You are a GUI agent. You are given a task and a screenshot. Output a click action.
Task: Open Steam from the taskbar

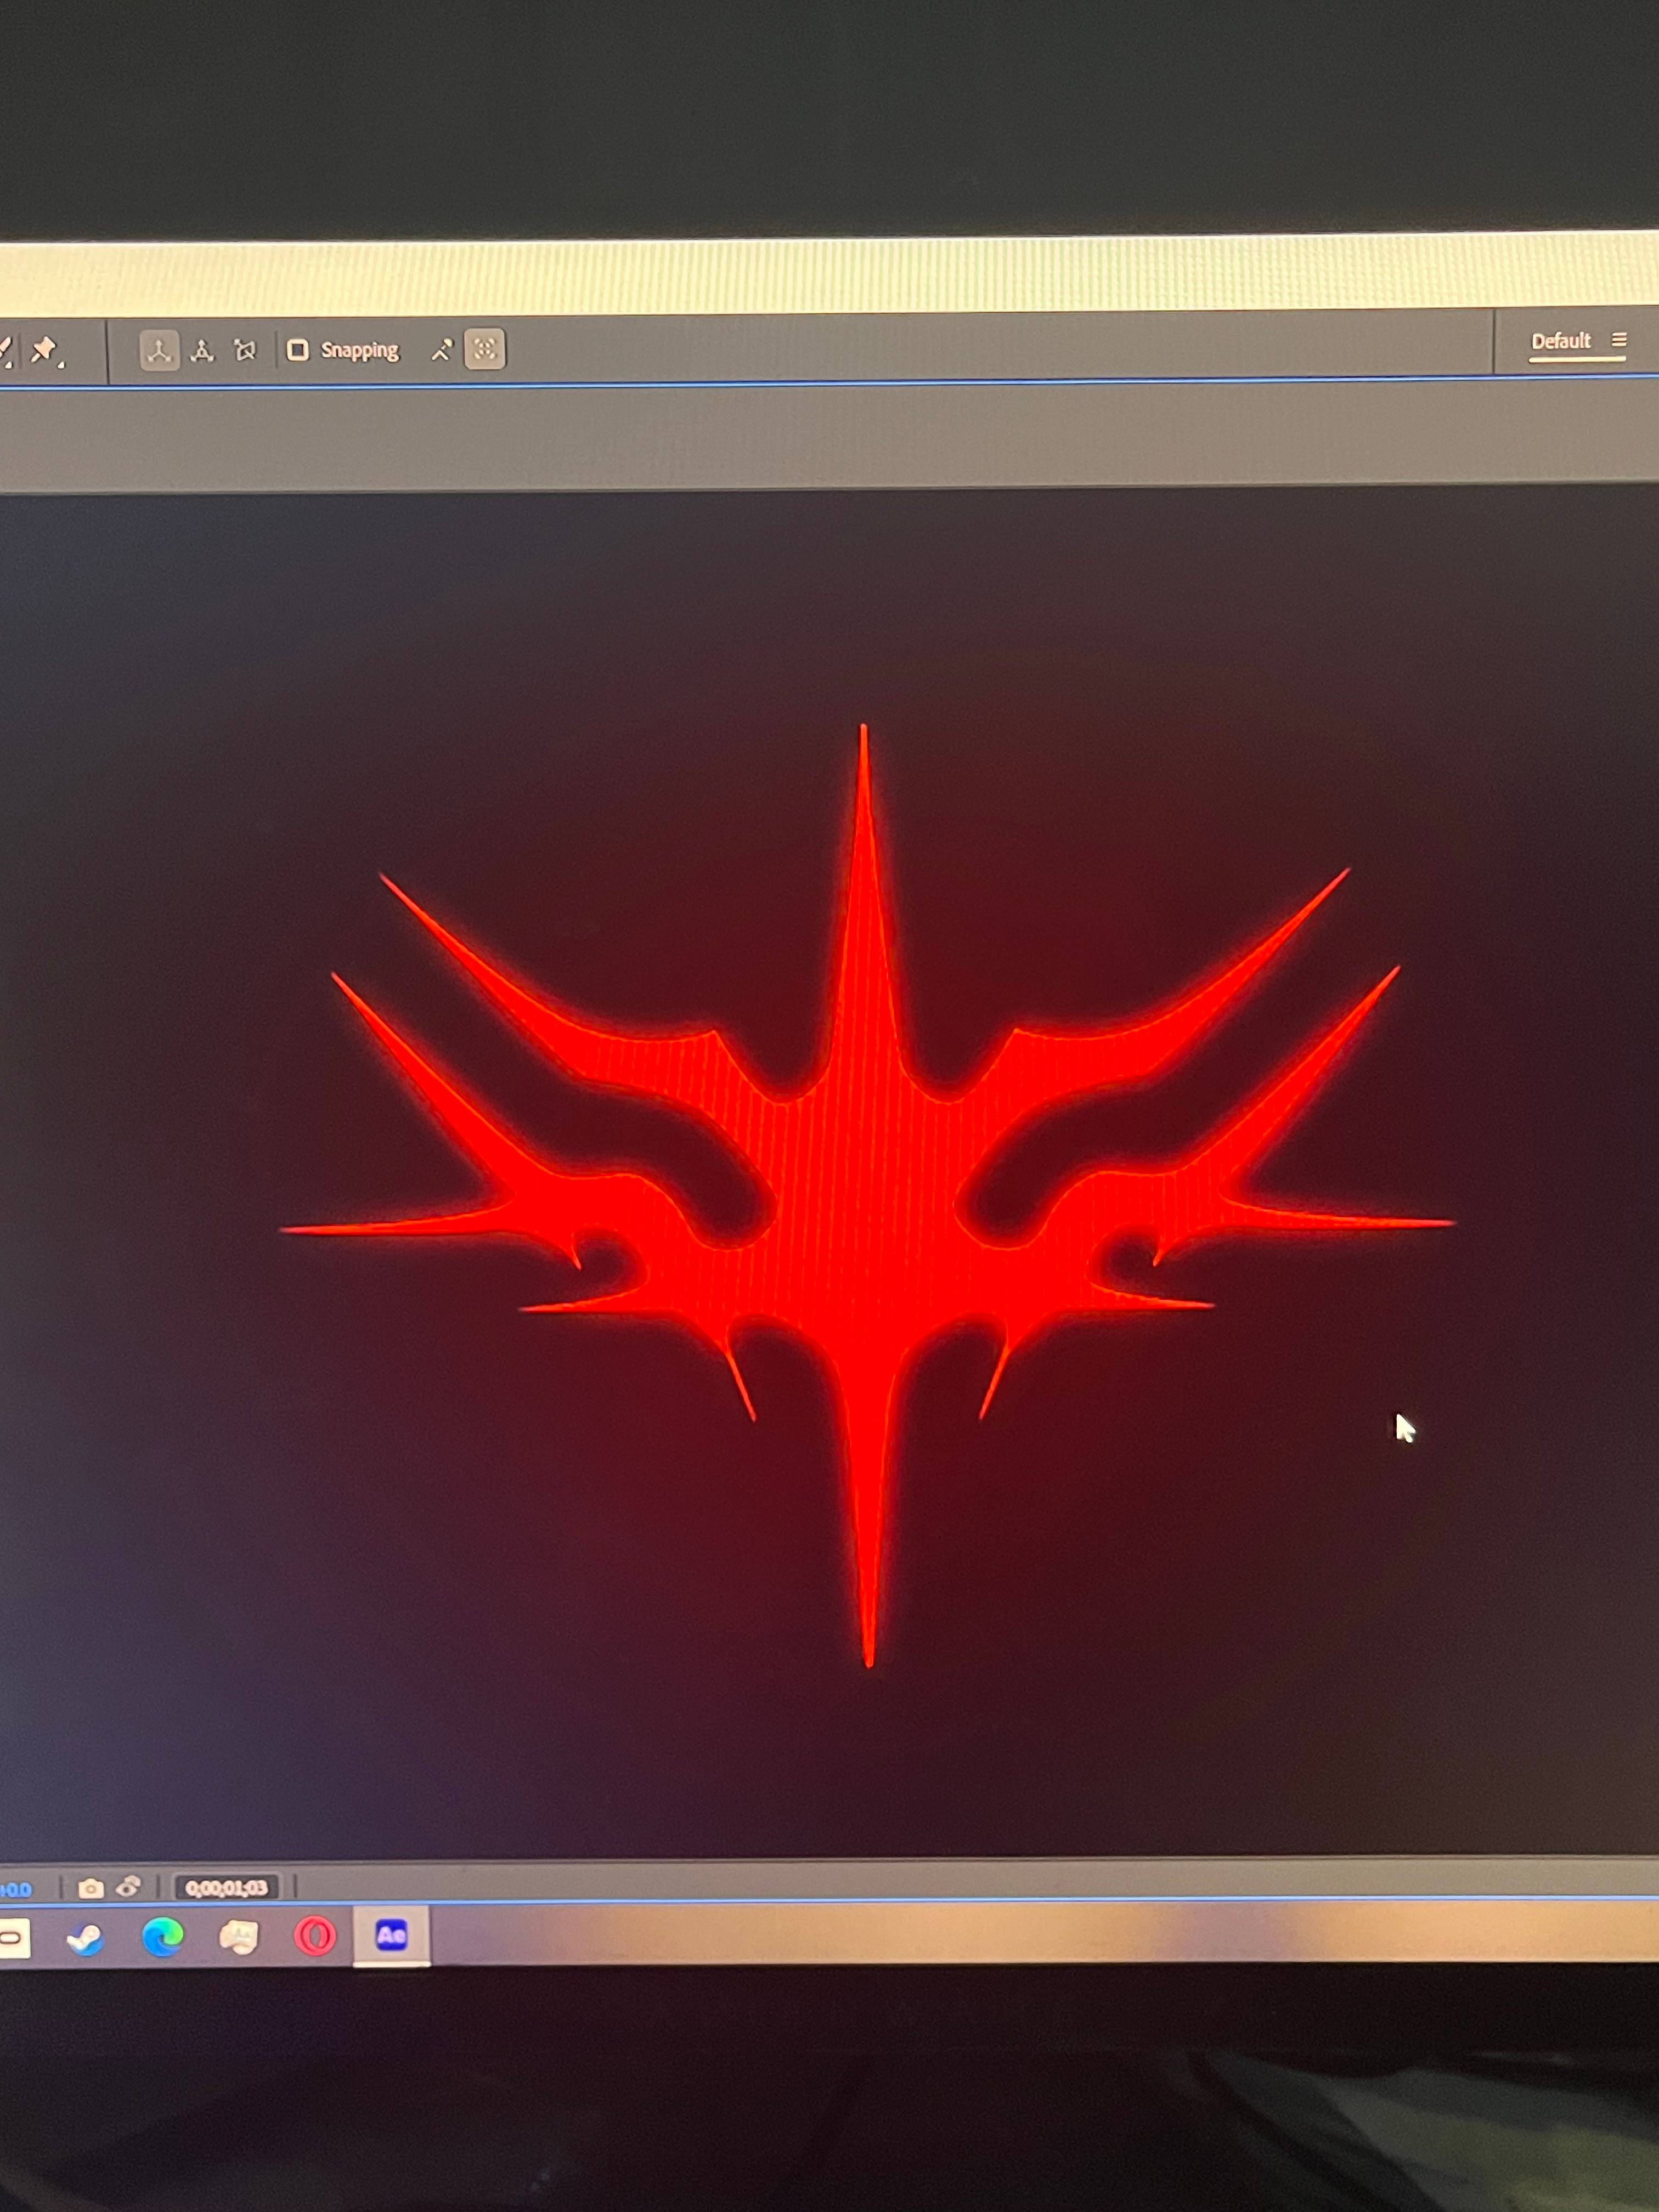[x=85, y=1939]
